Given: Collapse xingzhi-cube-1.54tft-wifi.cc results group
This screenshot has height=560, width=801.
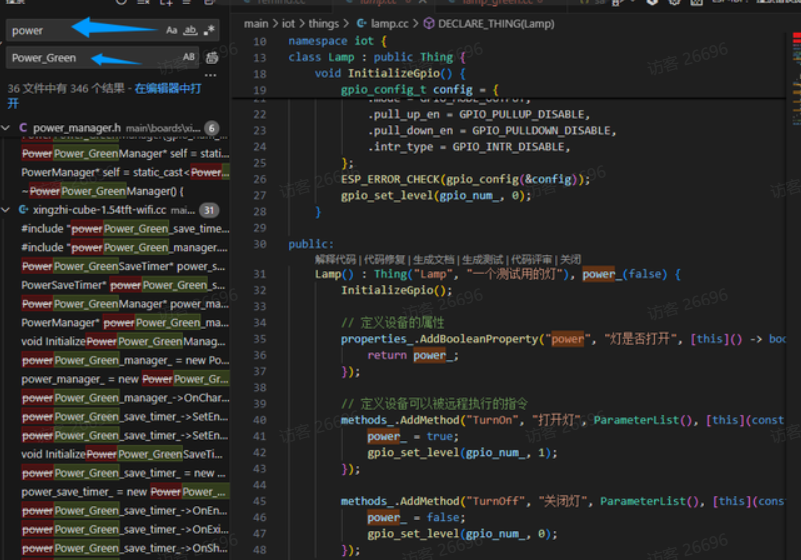Looking at the screenshot, I should click(7, 210).
